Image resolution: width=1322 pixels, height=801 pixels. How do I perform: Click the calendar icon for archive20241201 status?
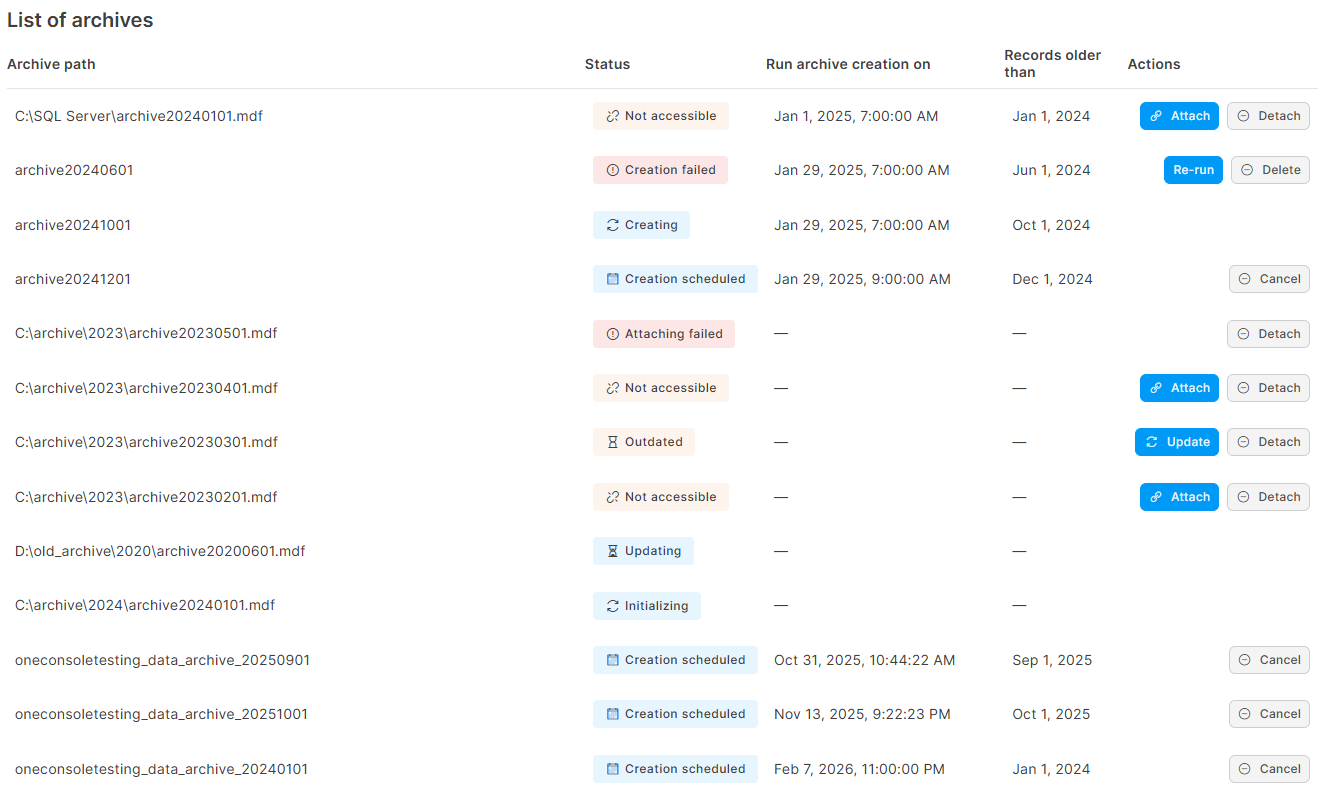[613, 279]
